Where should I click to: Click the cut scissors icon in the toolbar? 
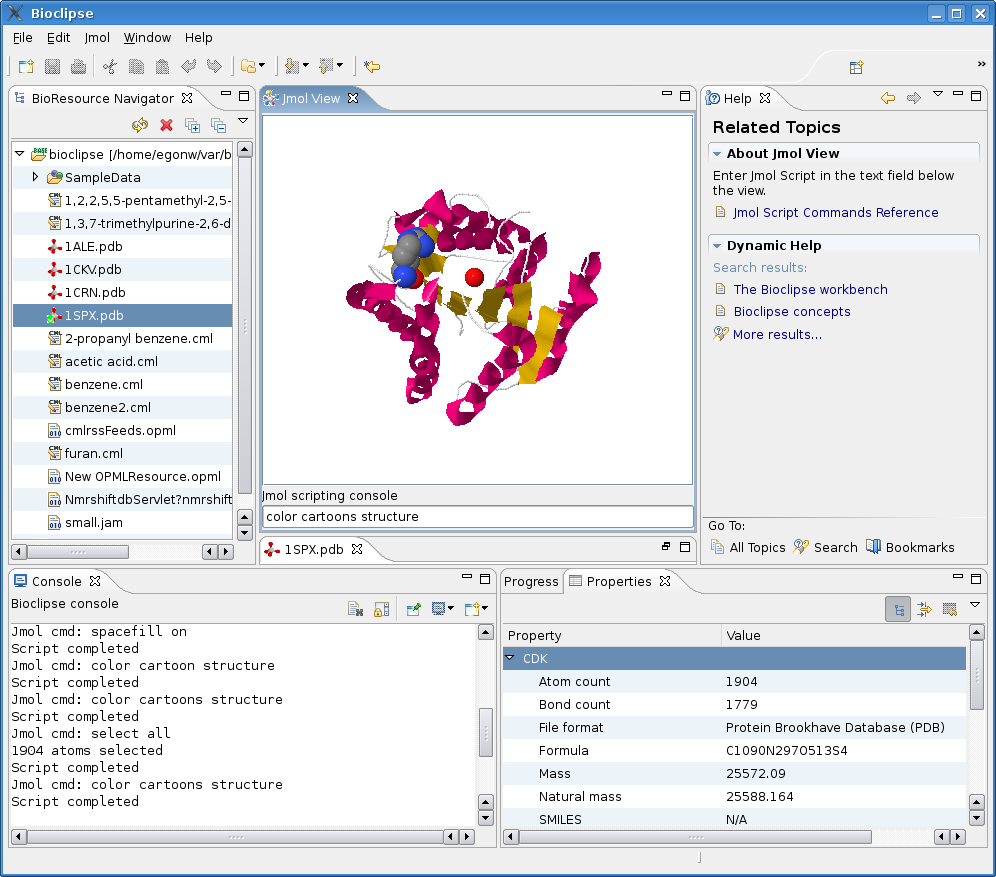[110, 66]
